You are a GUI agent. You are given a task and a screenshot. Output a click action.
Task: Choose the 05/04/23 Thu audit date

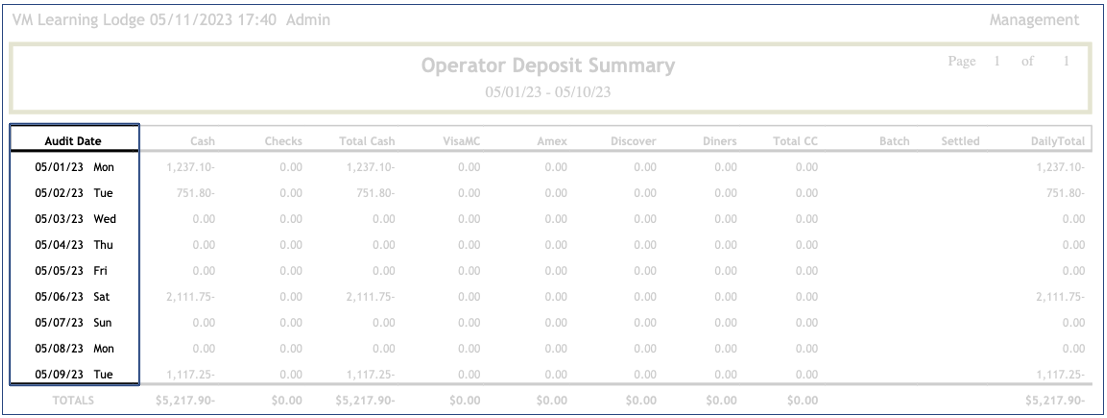click(74, 244)
